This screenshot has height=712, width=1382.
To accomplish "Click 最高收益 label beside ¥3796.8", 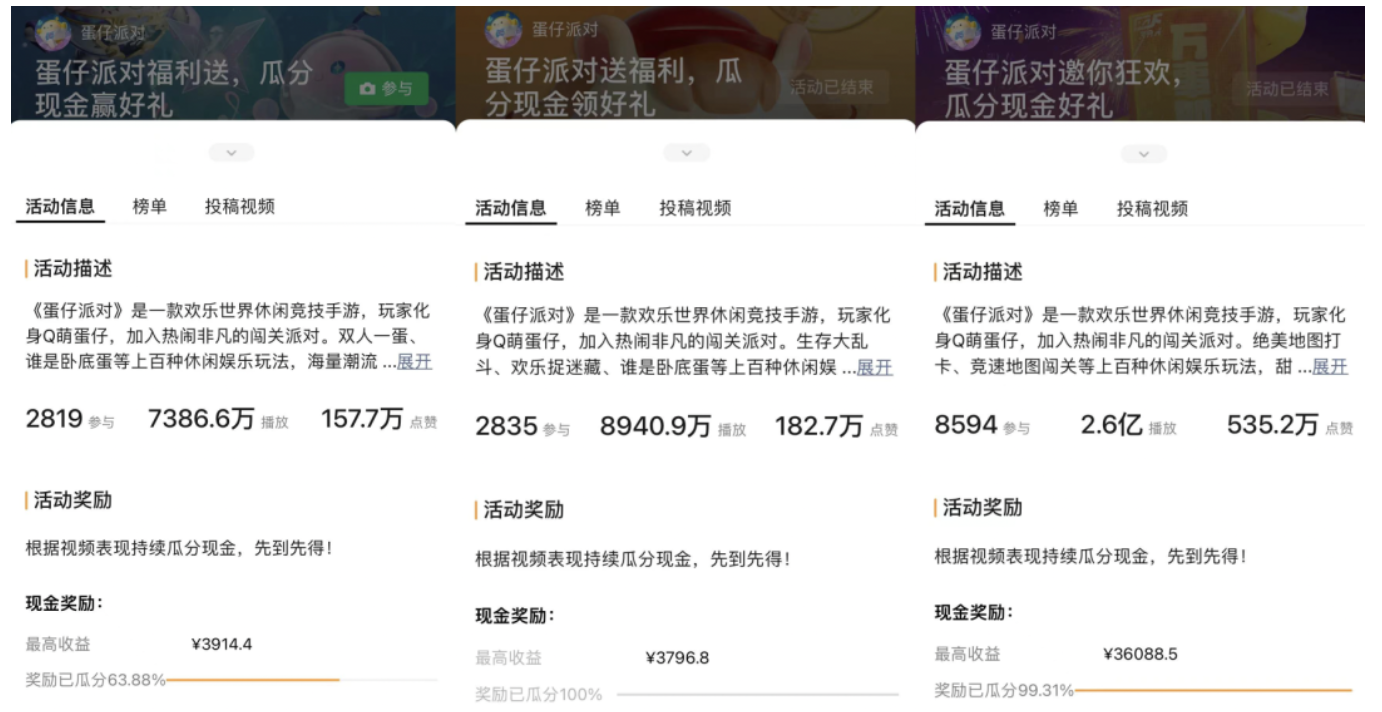I will coord(508,658).
